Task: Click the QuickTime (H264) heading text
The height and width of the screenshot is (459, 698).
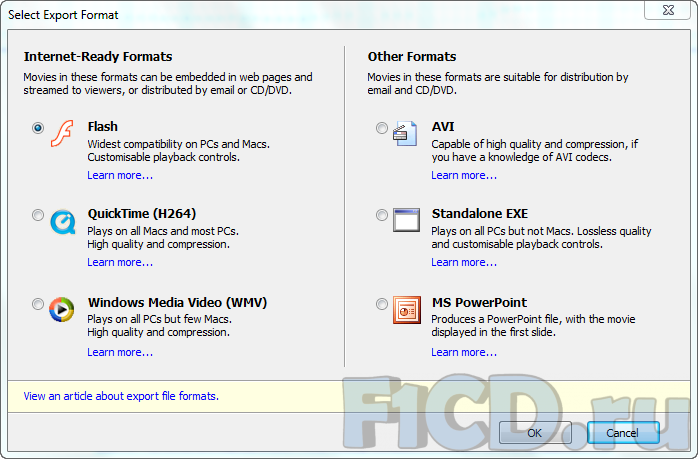Action: [142, 214]
